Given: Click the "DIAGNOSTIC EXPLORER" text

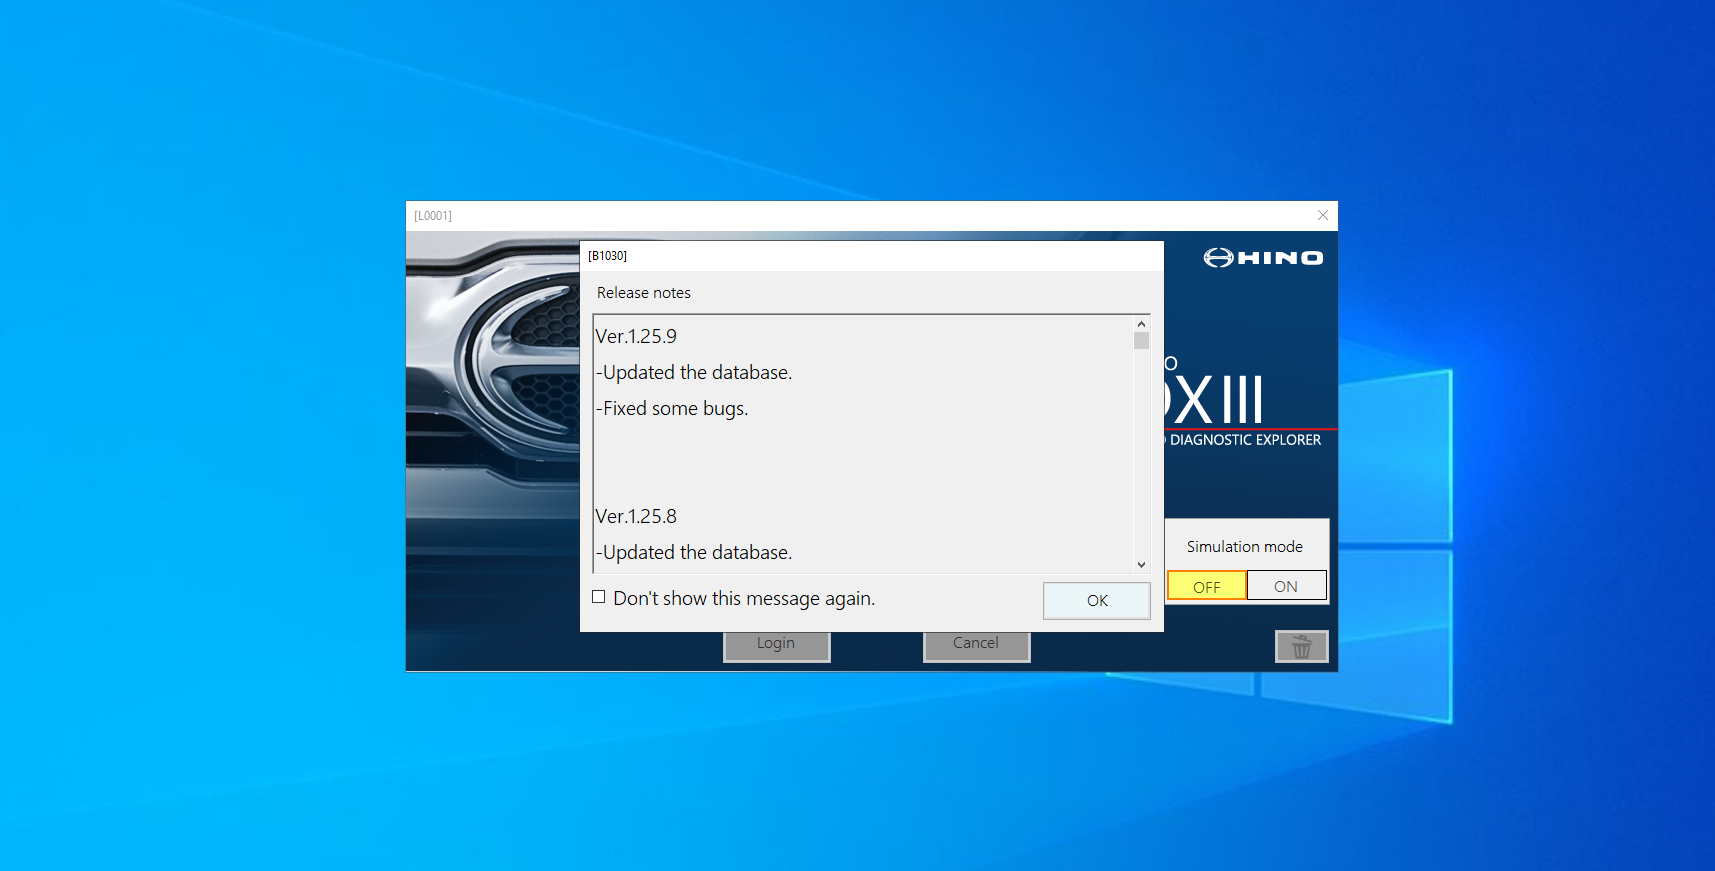Looking at the screenshot, I should point(1246,440).
